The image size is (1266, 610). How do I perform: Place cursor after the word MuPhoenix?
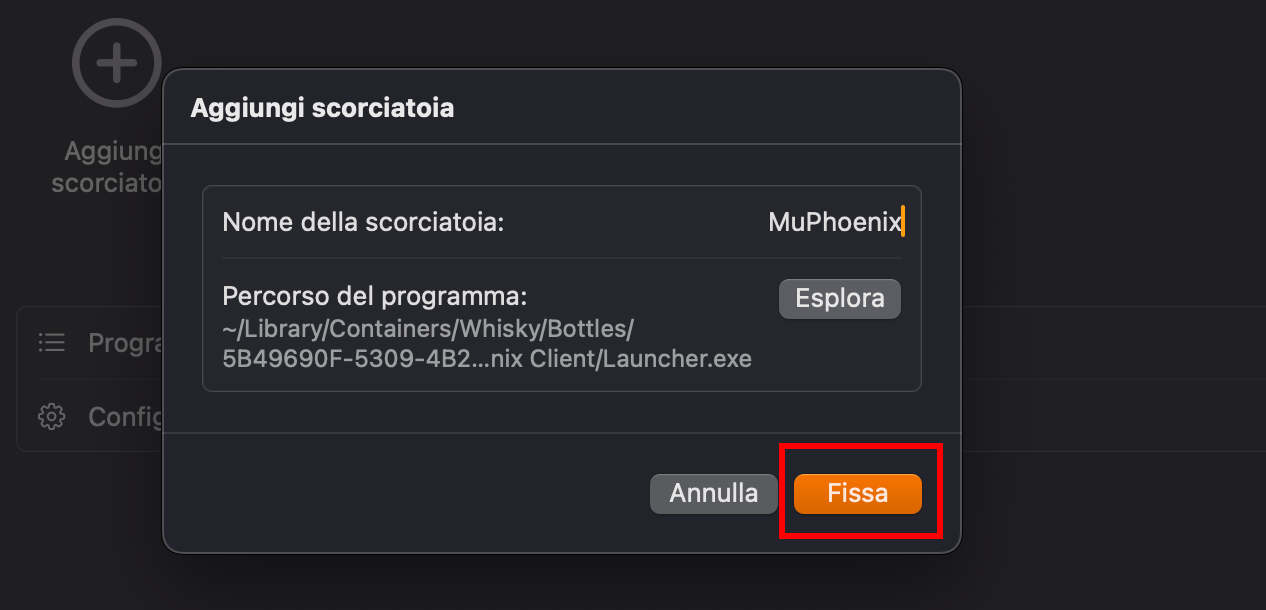click(903, 222)
